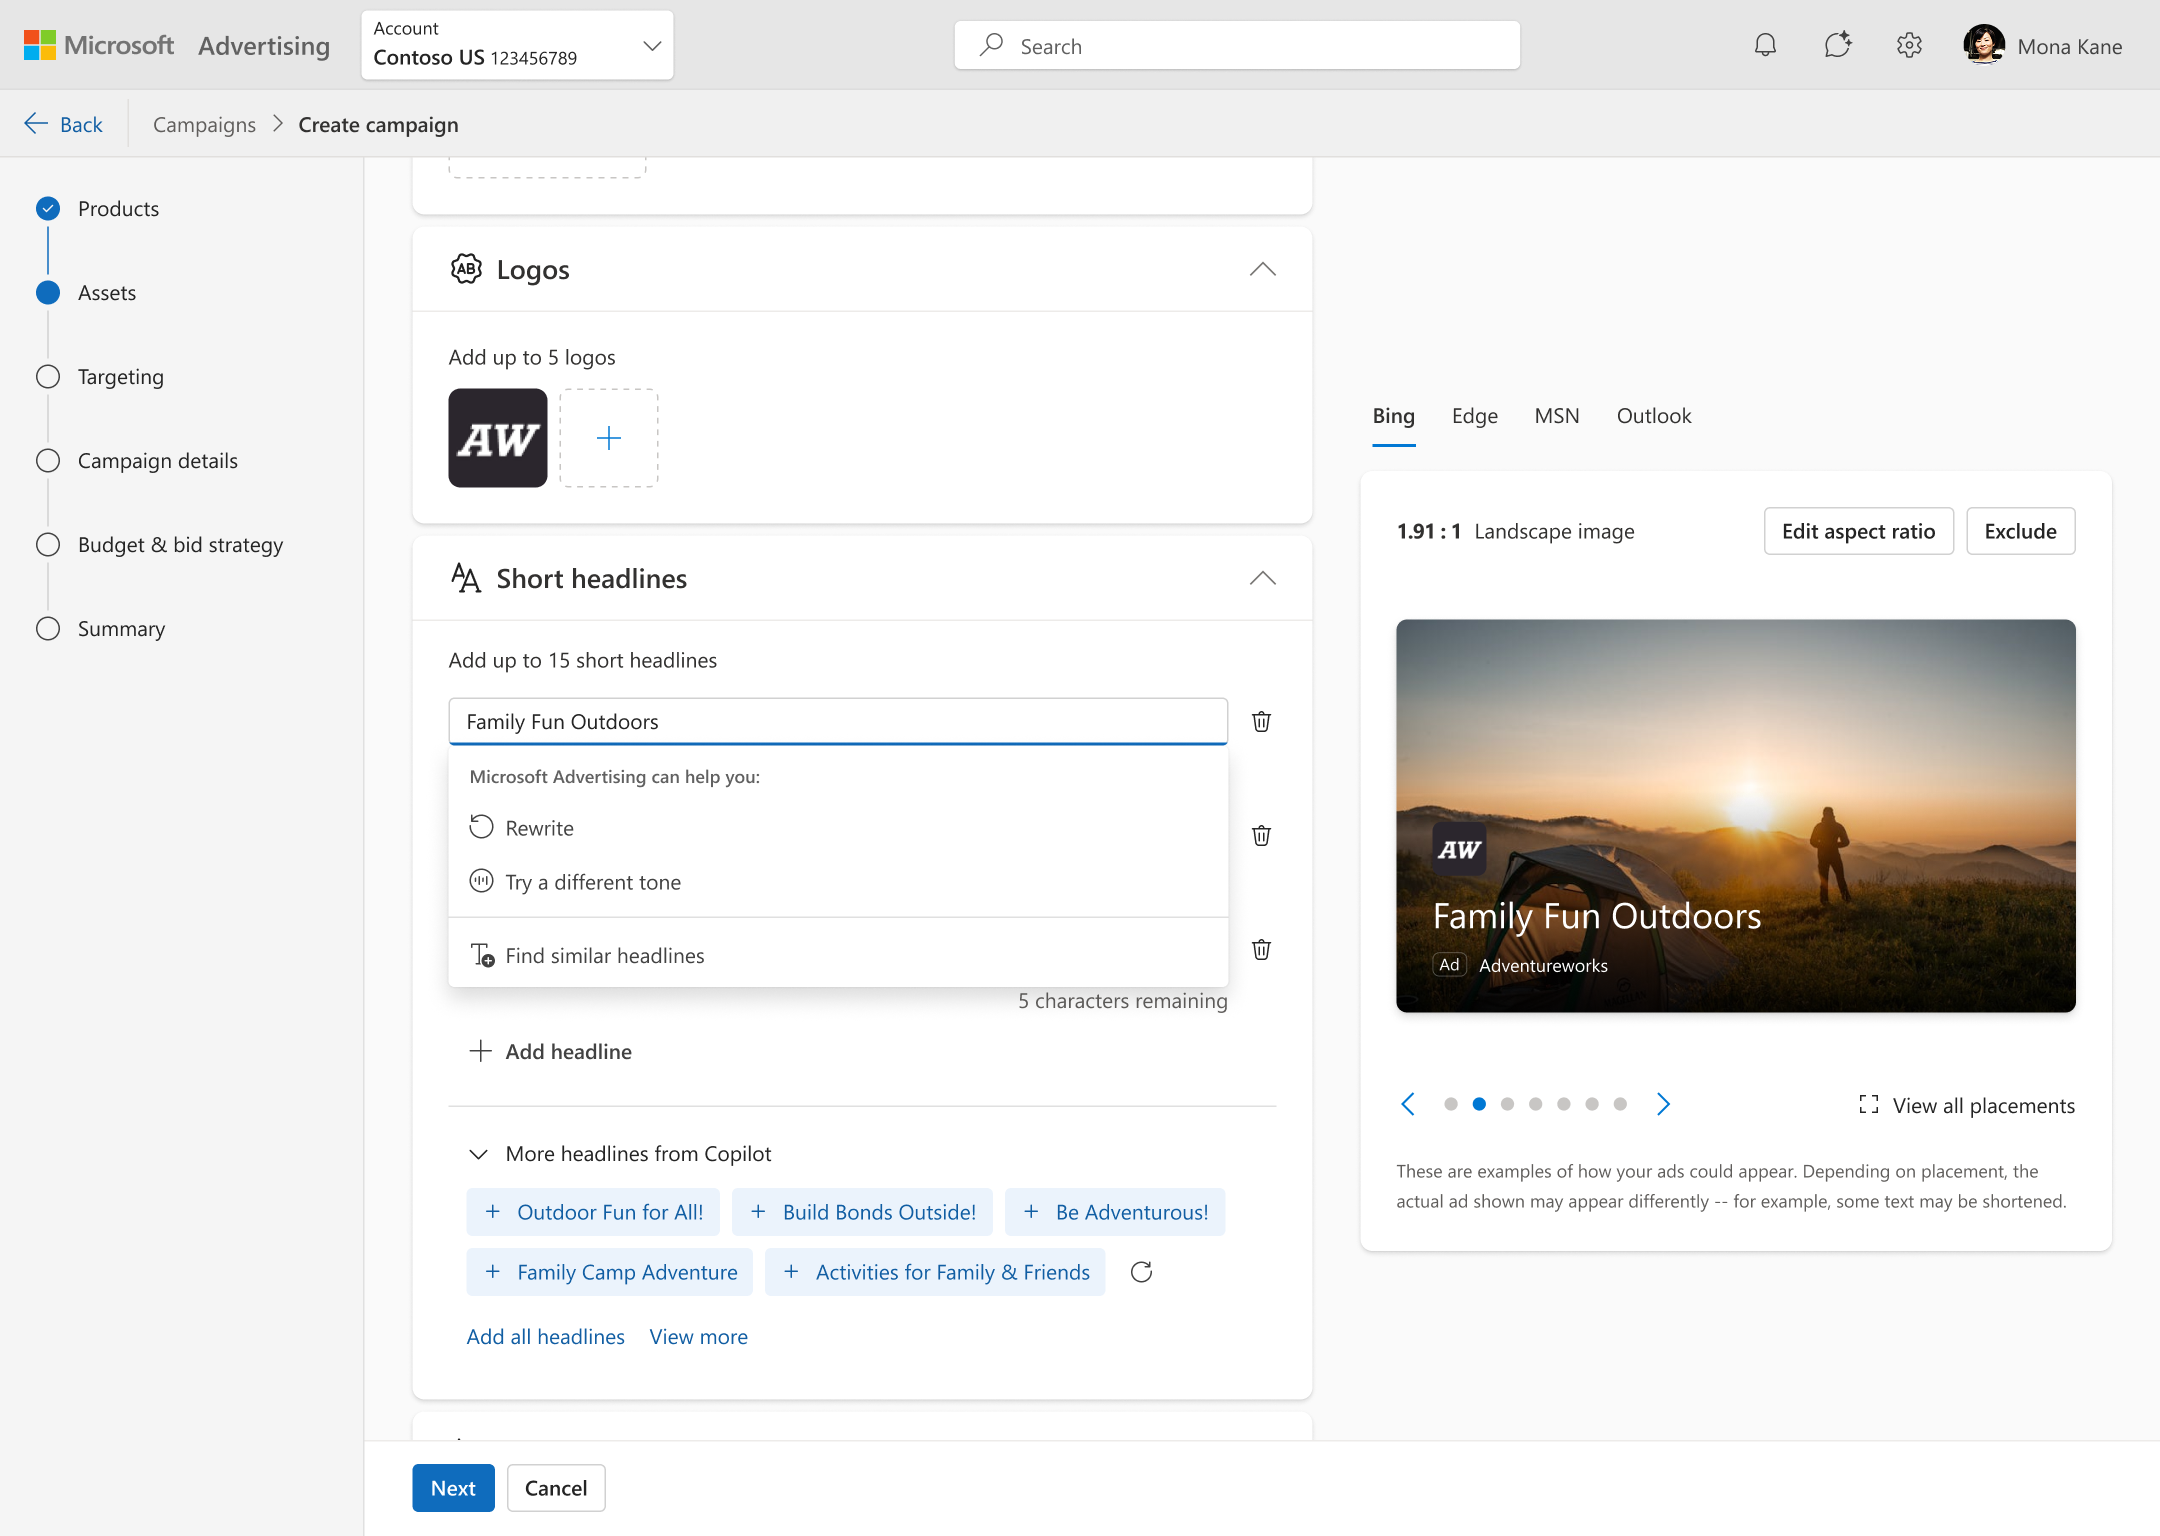Click the plus on Be Adventurous!

tap(1031, 1212)
